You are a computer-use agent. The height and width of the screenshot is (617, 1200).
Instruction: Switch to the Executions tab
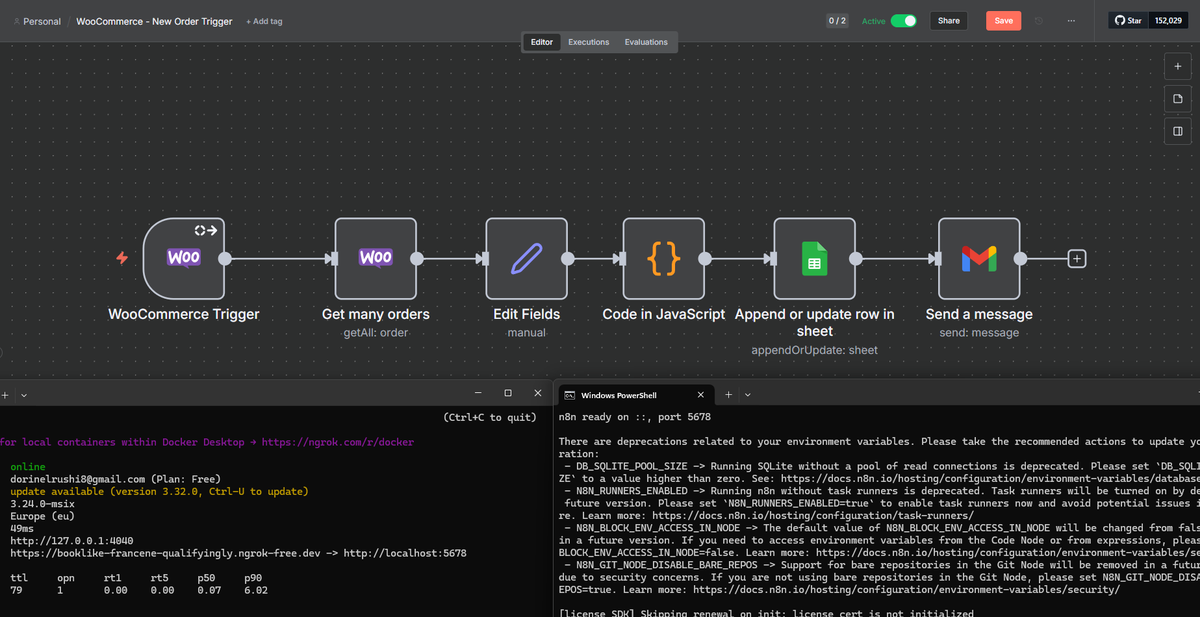click(589, 42)
